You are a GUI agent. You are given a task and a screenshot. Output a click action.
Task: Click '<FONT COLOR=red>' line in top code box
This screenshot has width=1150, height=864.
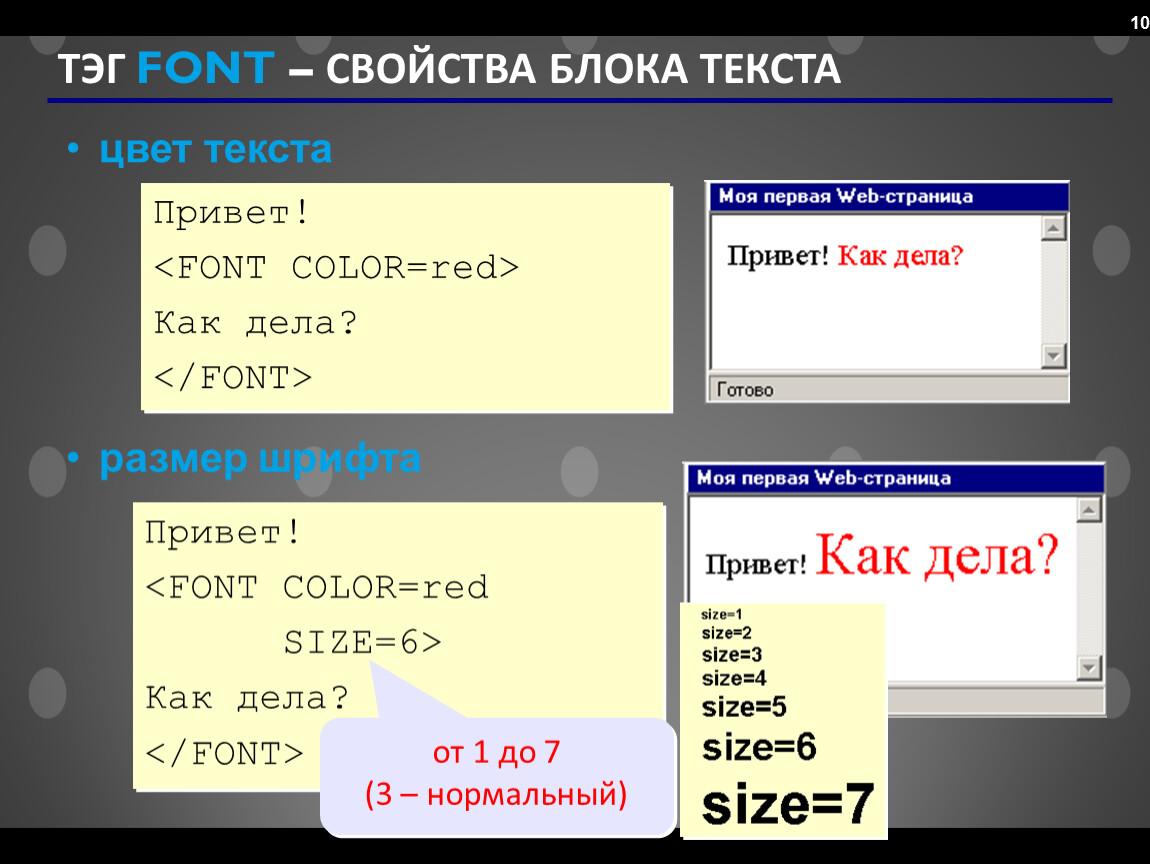click(336, 268)
